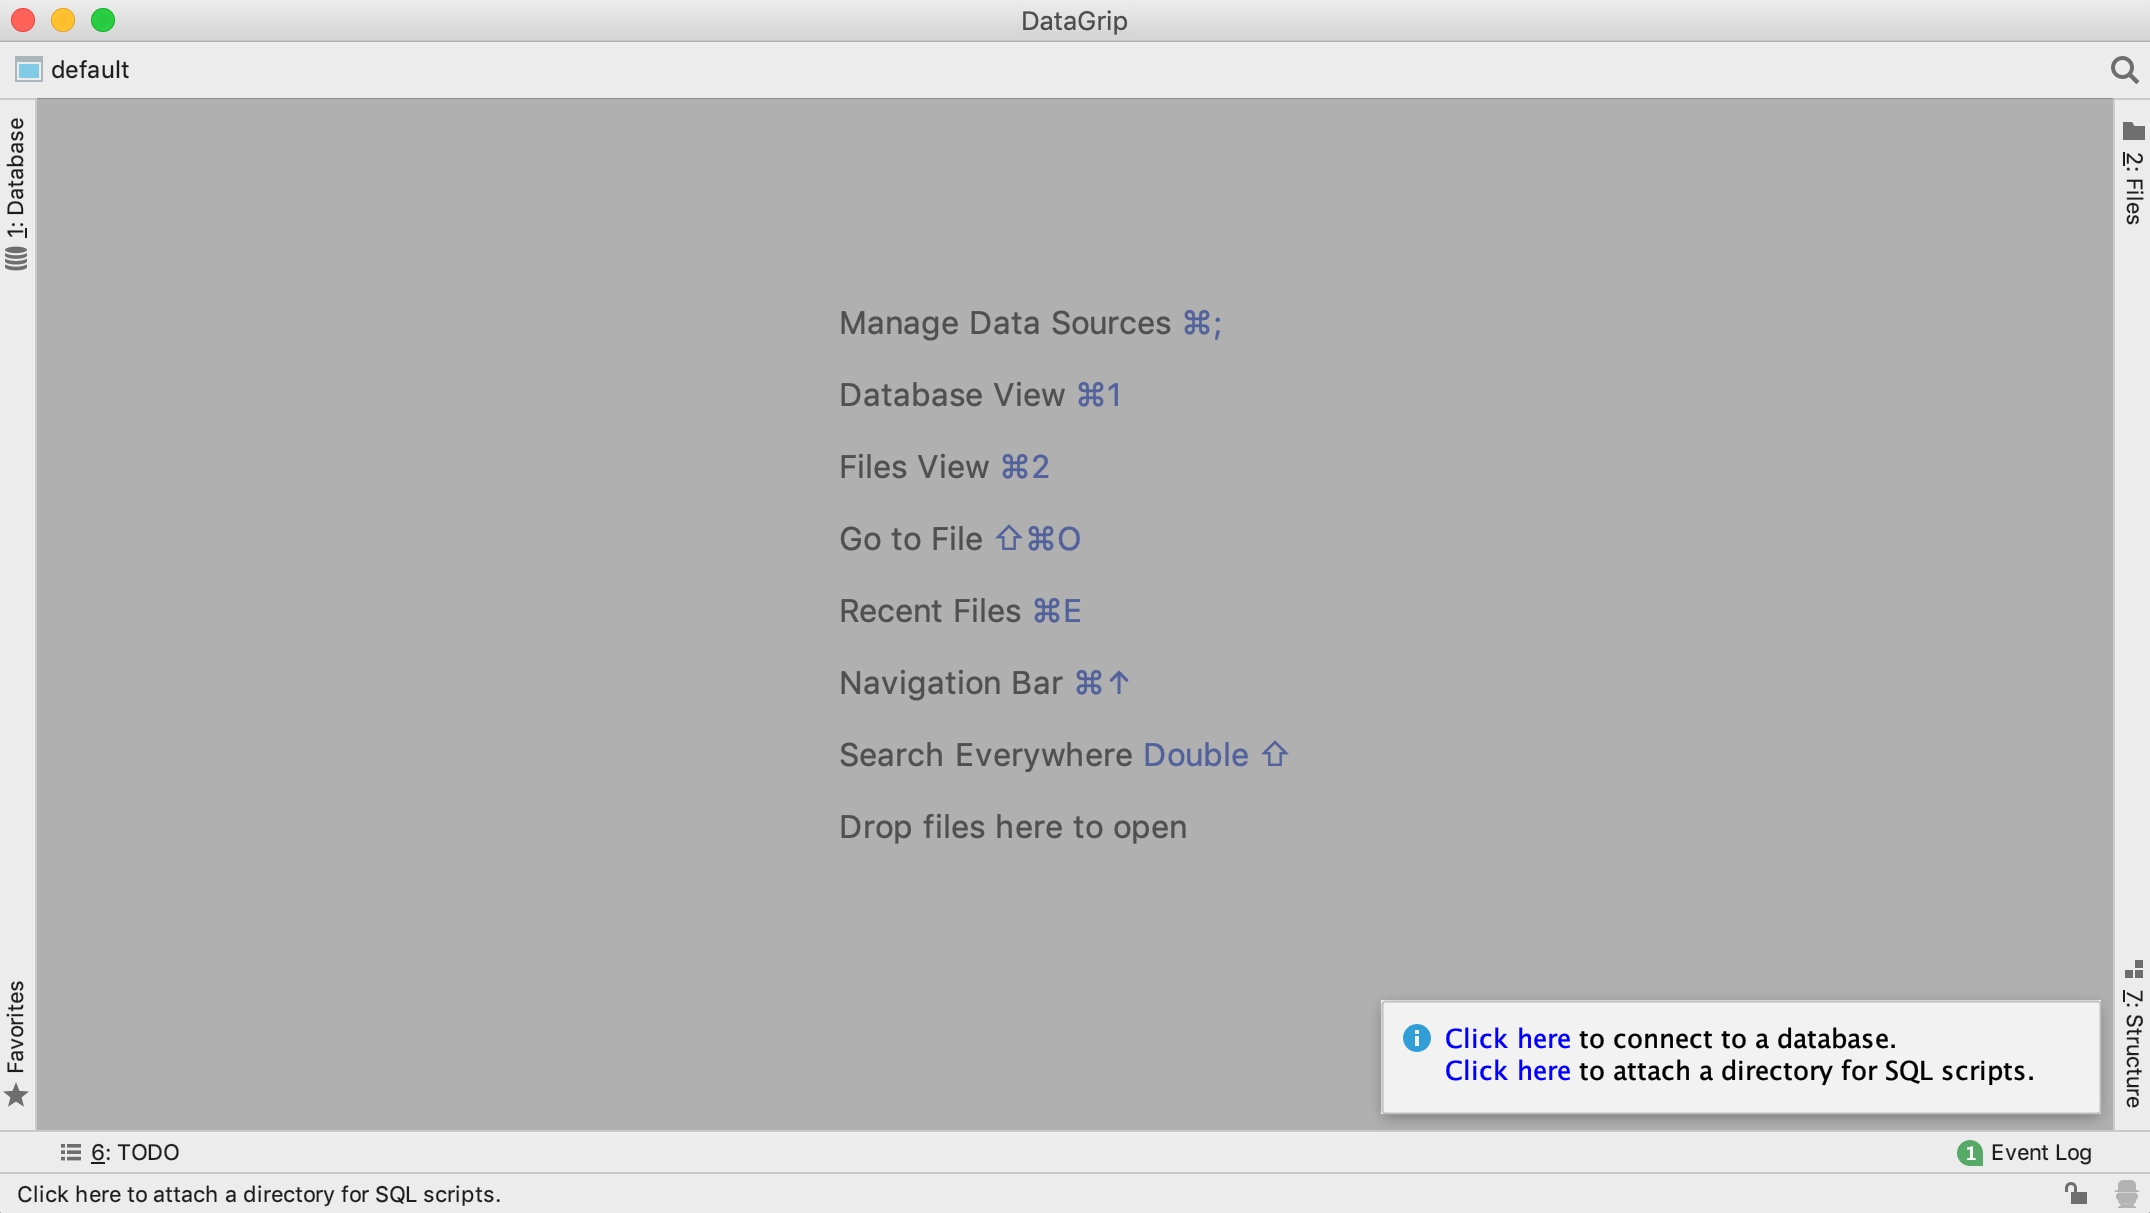The image size is (2150, 1213).
Task: Click the Search Everywhere hint text
Action: 985,755
